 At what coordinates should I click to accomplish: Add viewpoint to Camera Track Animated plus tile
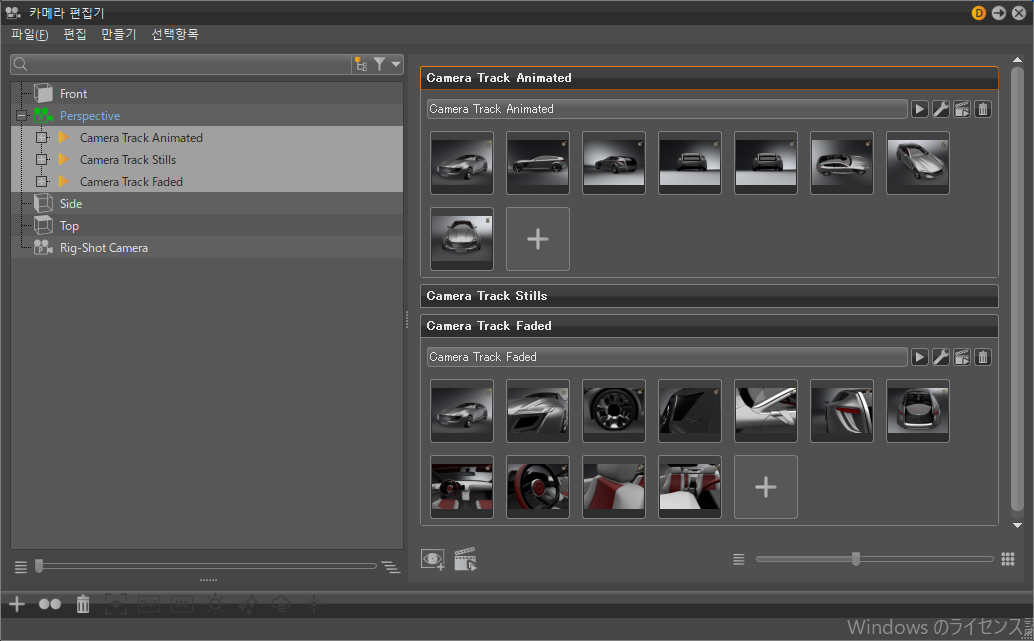pyautogui.click(x=537, y=239)
